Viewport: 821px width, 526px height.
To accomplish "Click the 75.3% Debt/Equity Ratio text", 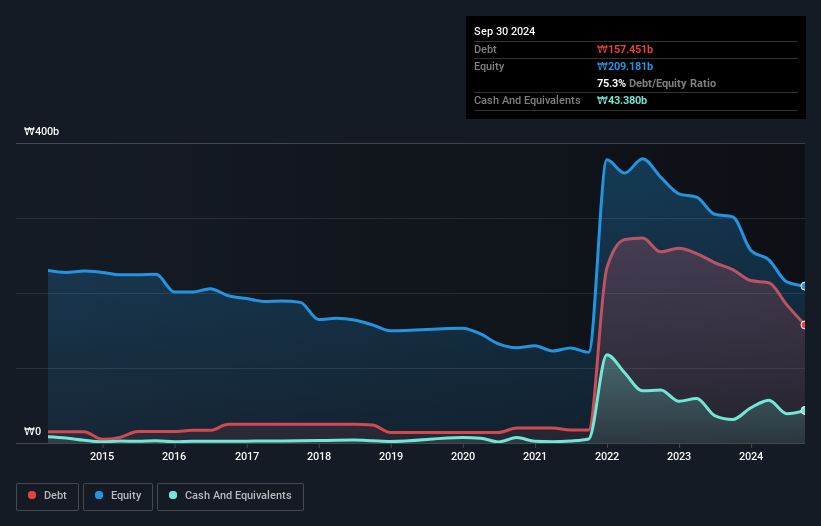I will [656, 83].
